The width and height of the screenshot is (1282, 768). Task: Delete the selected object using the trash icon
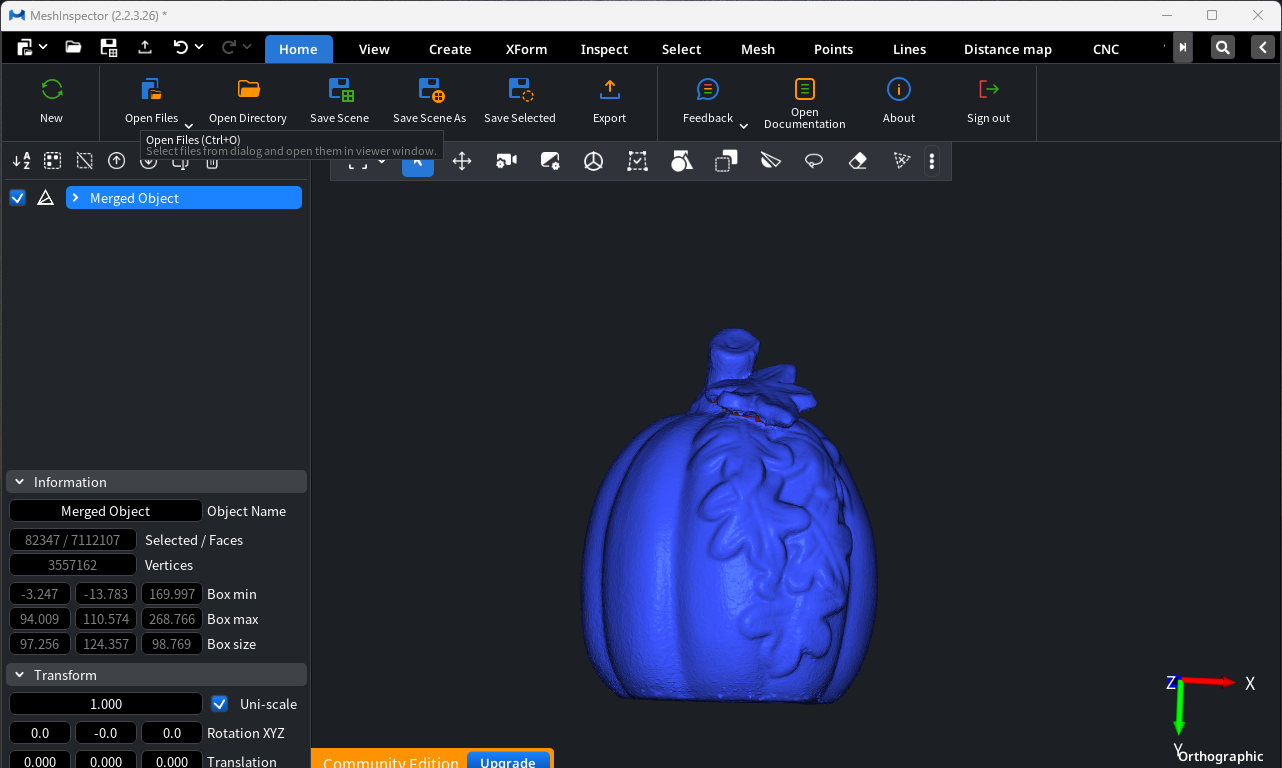tap(211, 162)
